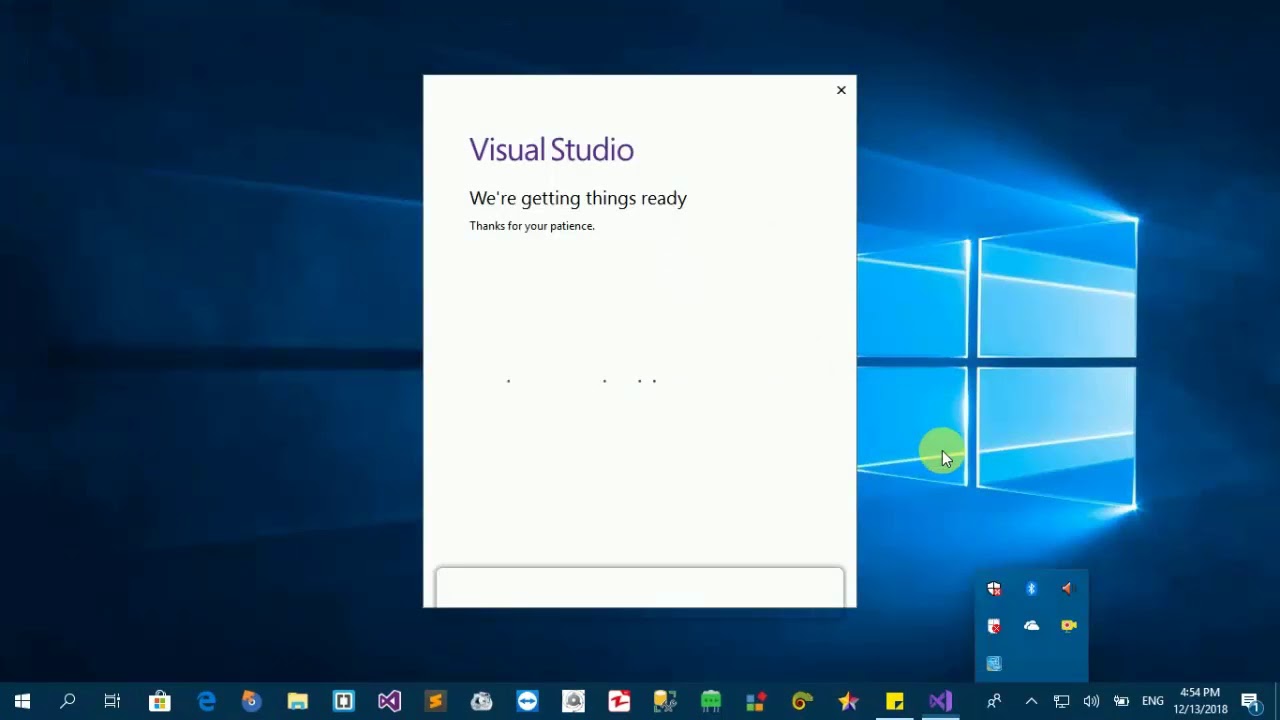Open orange speaker icon in tray overflow
This screenshot has width=1280, height=720.
point(1068,589)
